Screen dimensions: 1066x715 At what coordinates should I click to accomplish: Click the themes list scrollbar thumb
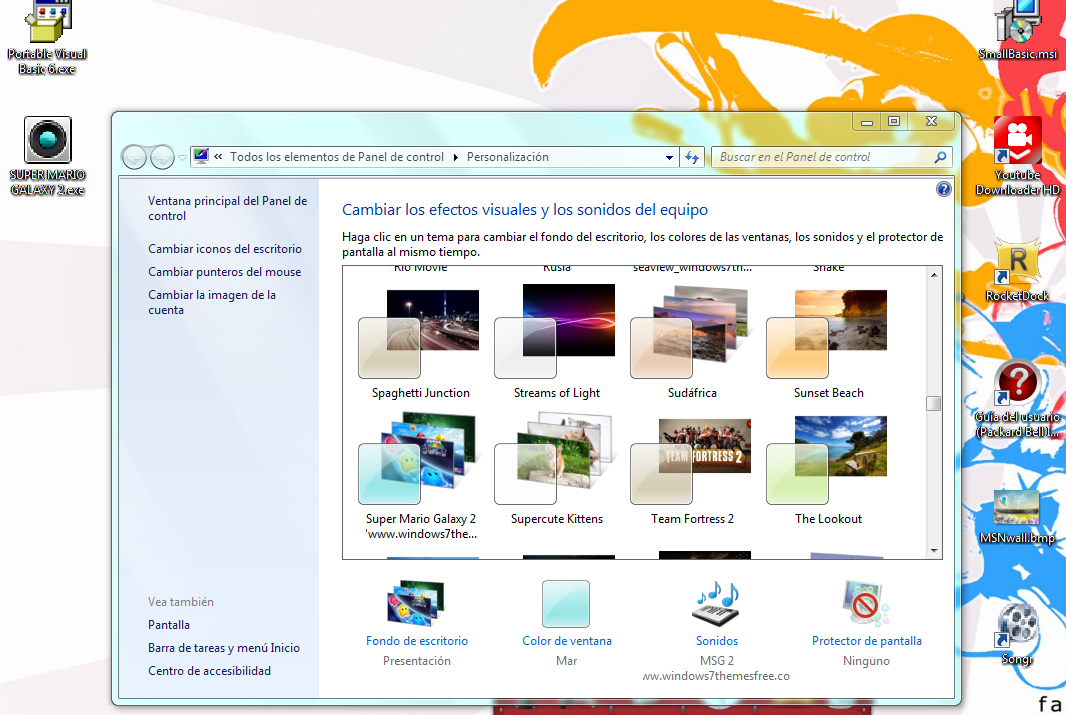pyautogui.click(x=934, y=403)
